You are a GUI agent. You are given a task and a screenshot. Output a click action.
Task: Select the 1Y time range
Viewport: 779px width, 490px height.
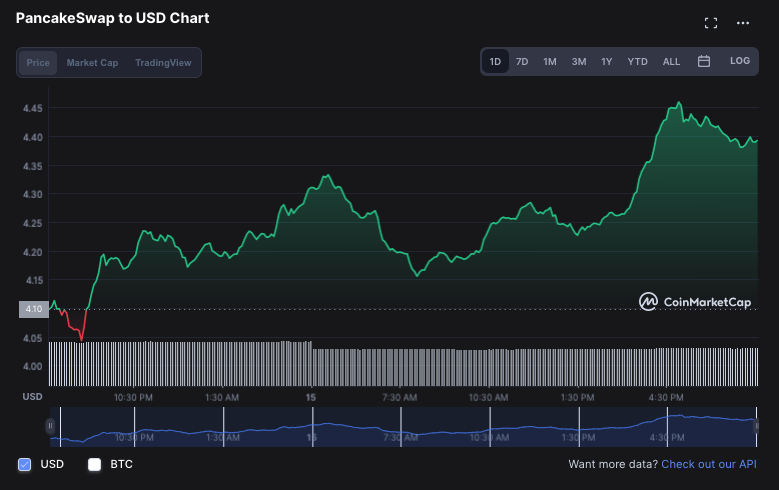point(607,62)
